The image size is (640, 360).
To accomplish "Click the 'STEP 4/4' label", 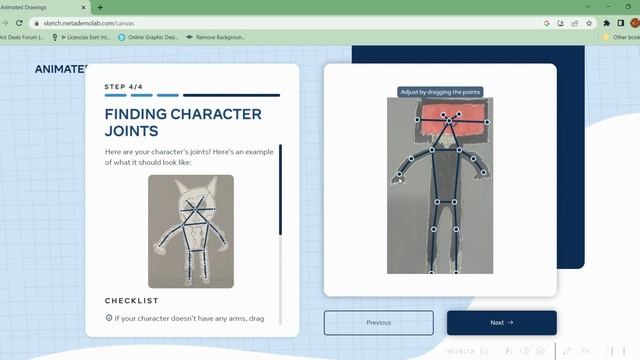I will 124,87.
